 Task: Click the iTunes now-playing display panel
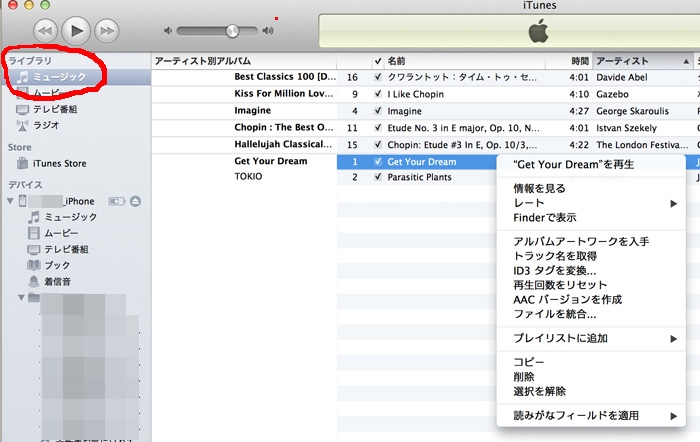[x=509, y=31]
